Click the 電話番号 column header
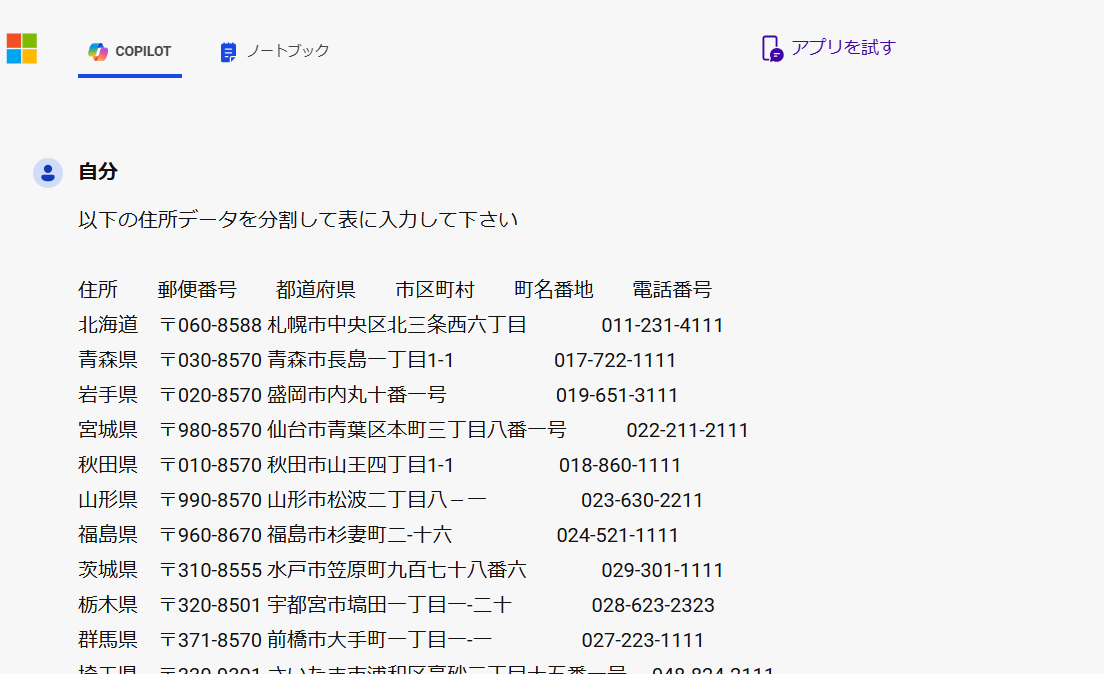 (x=672, y=289)
